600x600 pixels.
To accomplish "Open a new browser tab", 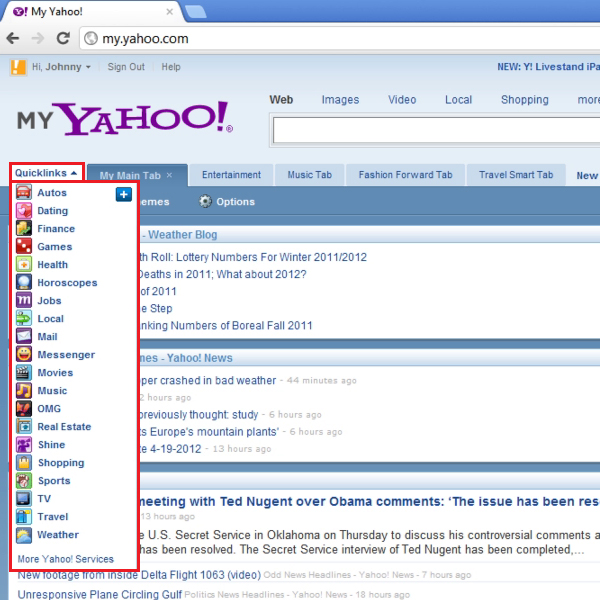I will point(195,11).
